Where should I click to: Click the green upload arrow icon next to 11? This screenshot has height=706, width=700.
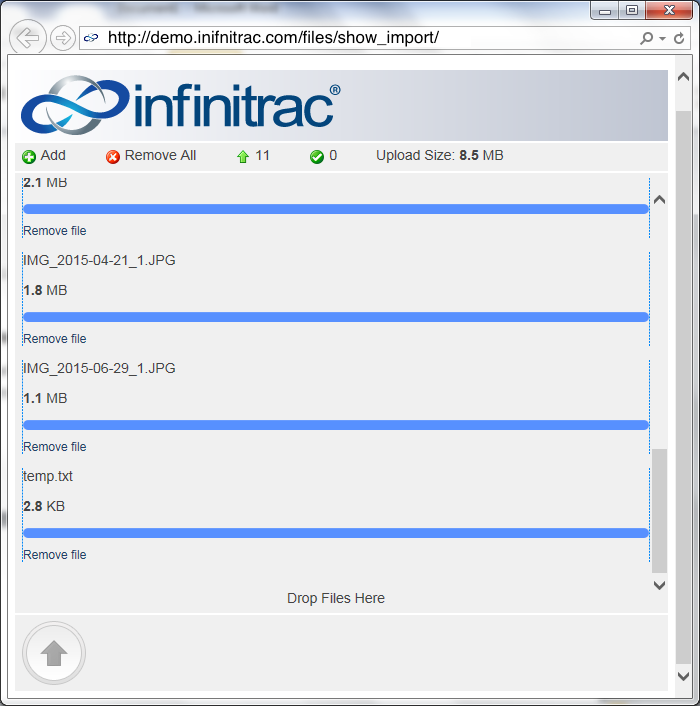click(x=243, y=157)
